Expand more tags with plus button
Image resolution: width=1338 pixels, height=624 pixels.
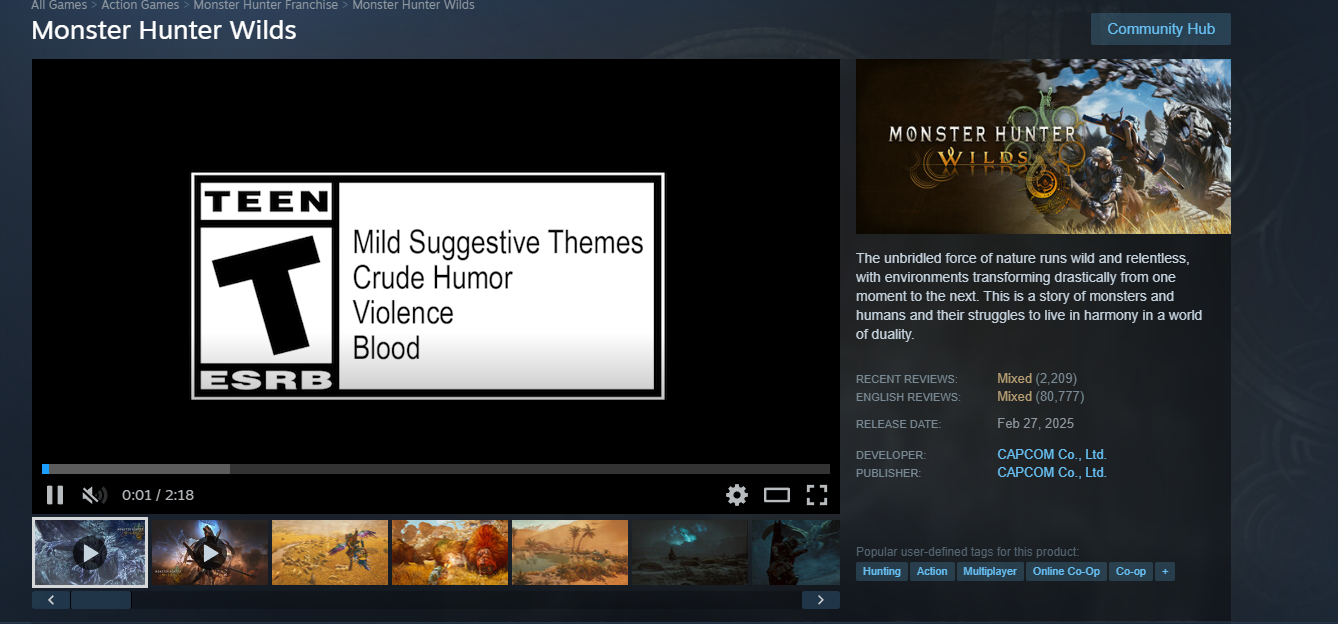(x=1165, y=572)
